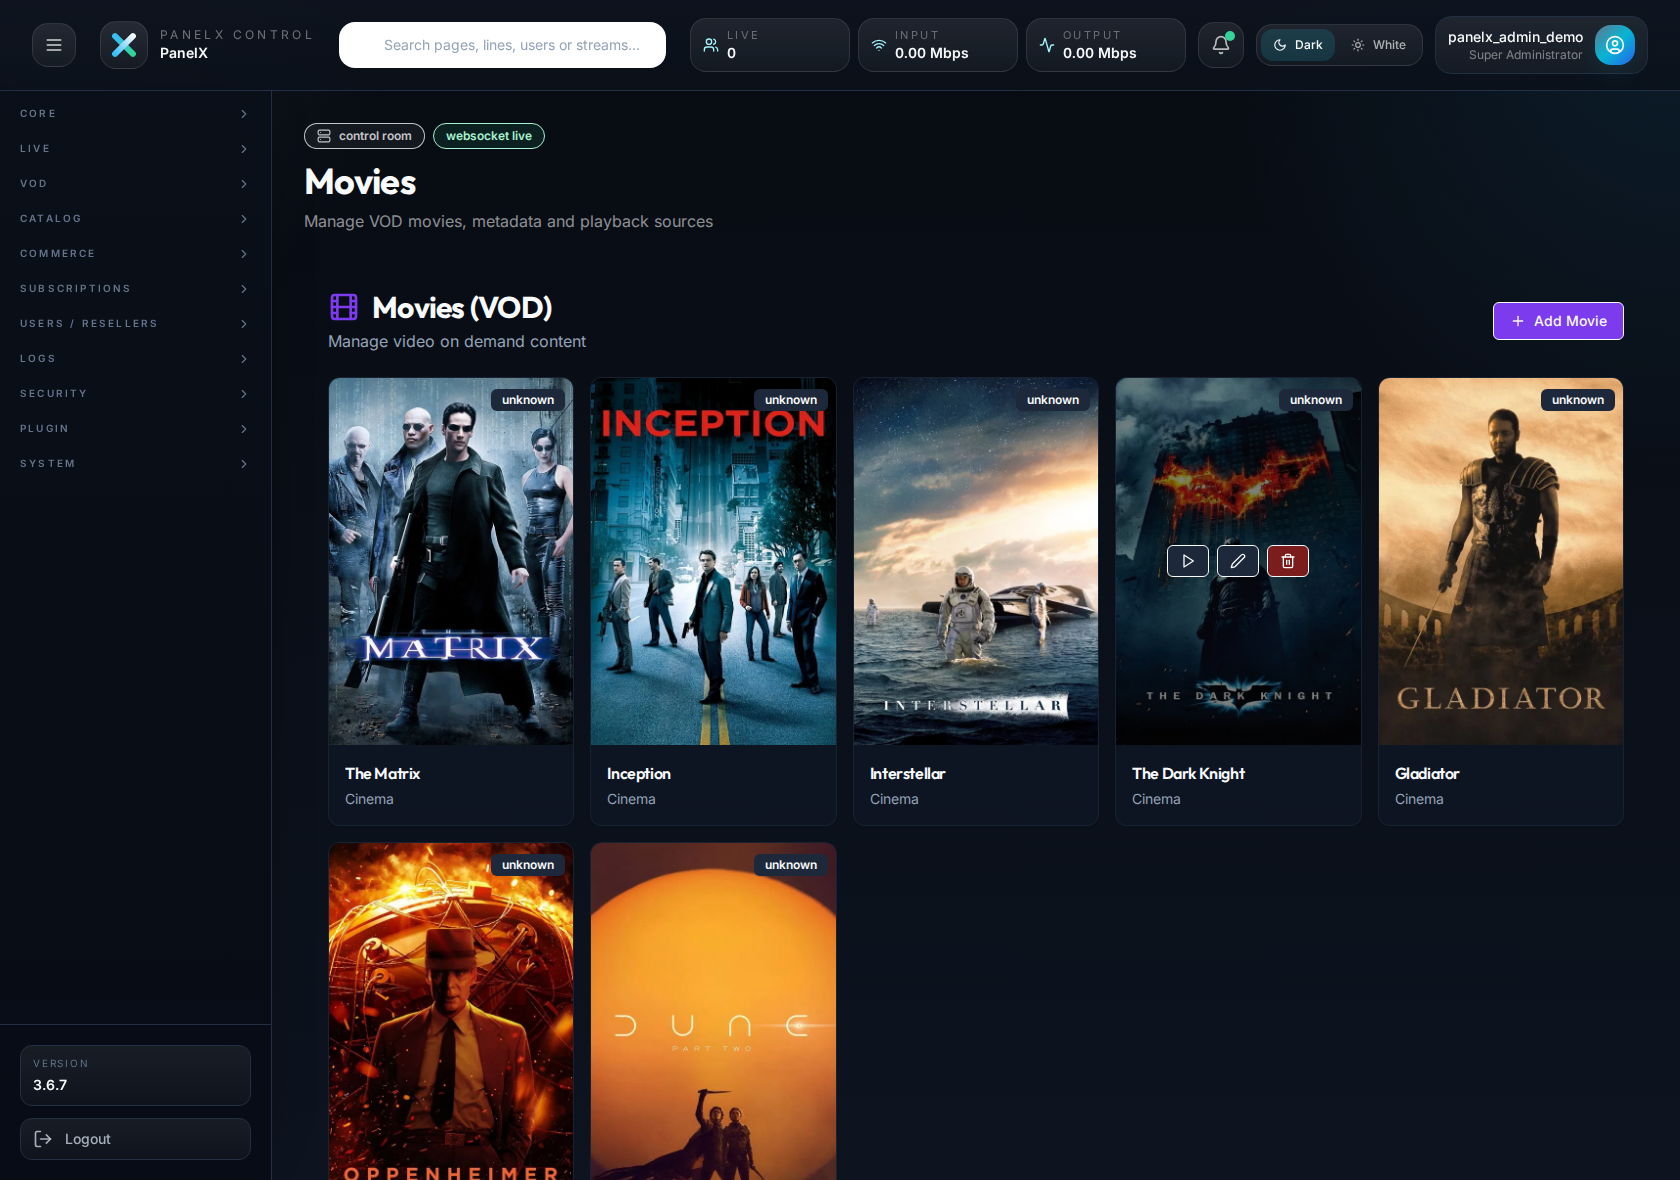Open the admin avatar menu
The height and width of the screenshot is (1180, 1680).
click(x=1614, y=45)
